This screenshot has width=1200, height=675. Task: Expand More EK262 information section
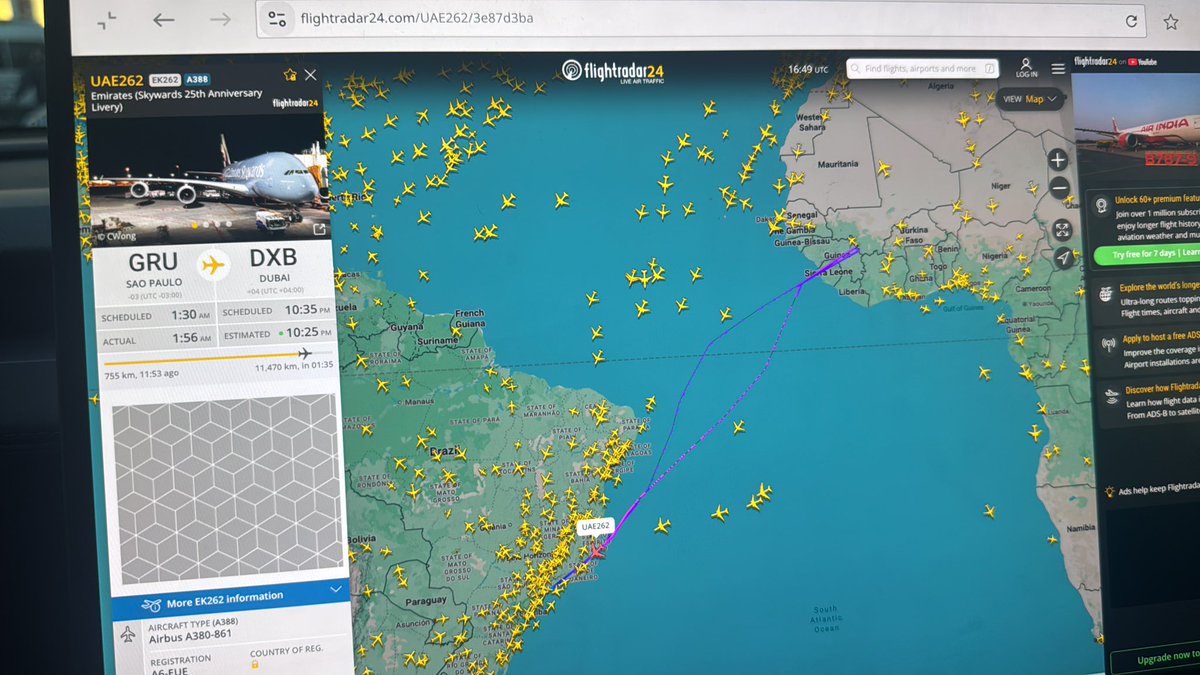[x=230, y=598]
